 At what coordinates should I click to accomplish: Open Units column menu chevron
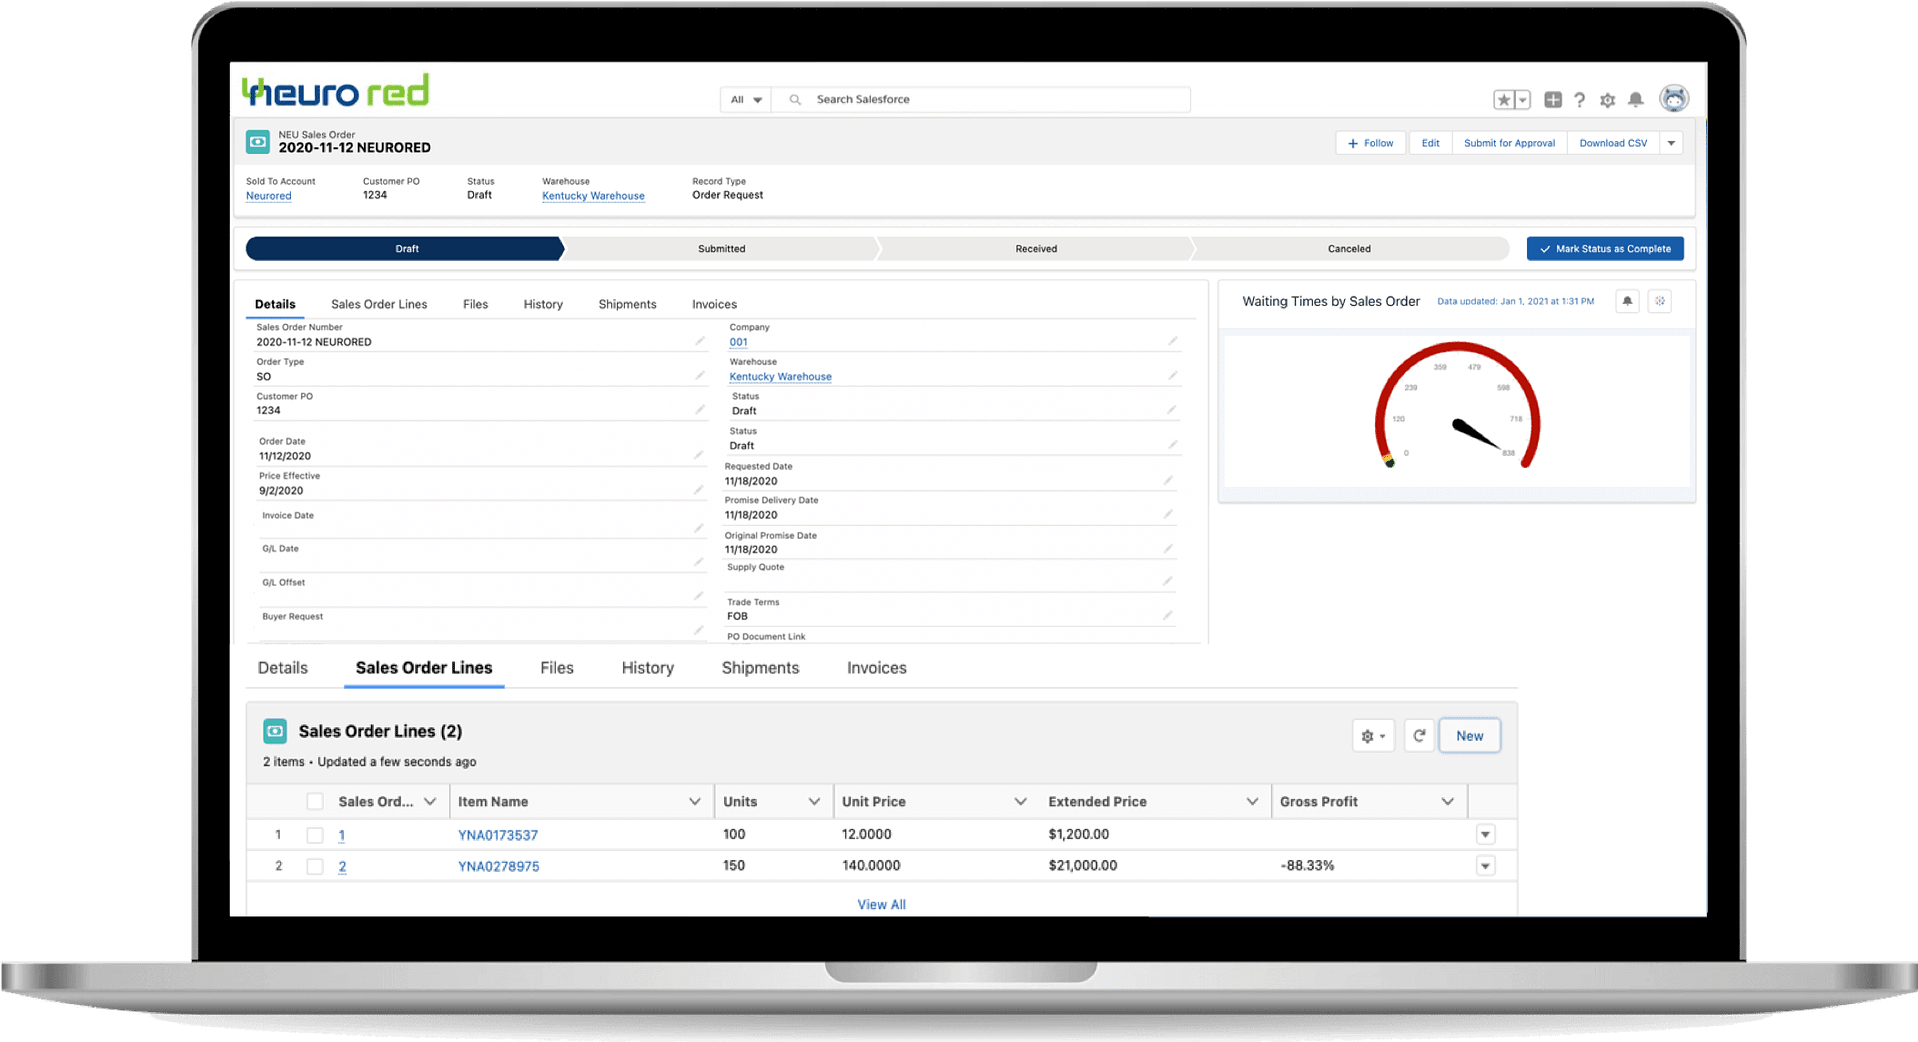coord(814,802)
